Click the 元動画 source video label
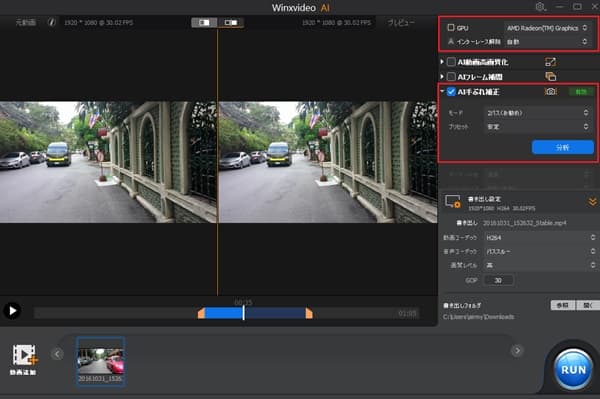 [x=26, y=23]
